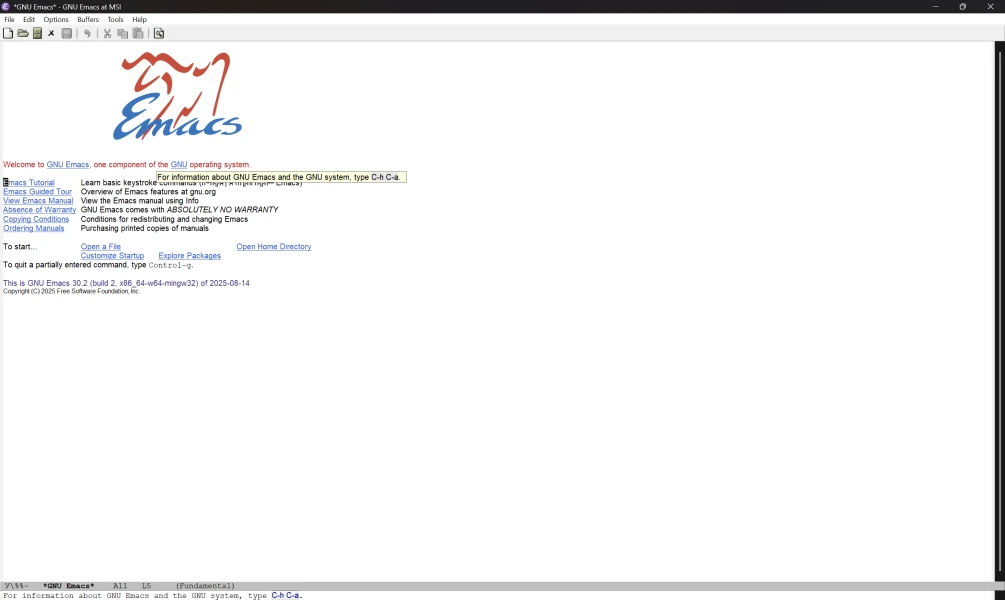Follow the Open Home Directory link
This screenshot has width=1005, height=600.
click(273, 247)
